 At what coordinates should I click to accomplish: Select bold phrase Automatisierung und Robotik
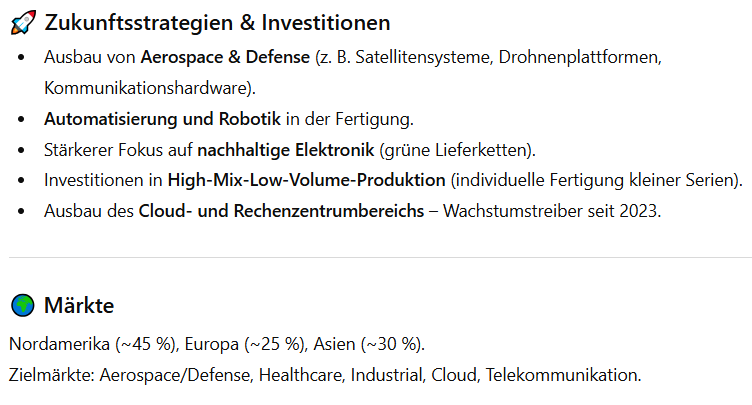(x=162, y=119)
